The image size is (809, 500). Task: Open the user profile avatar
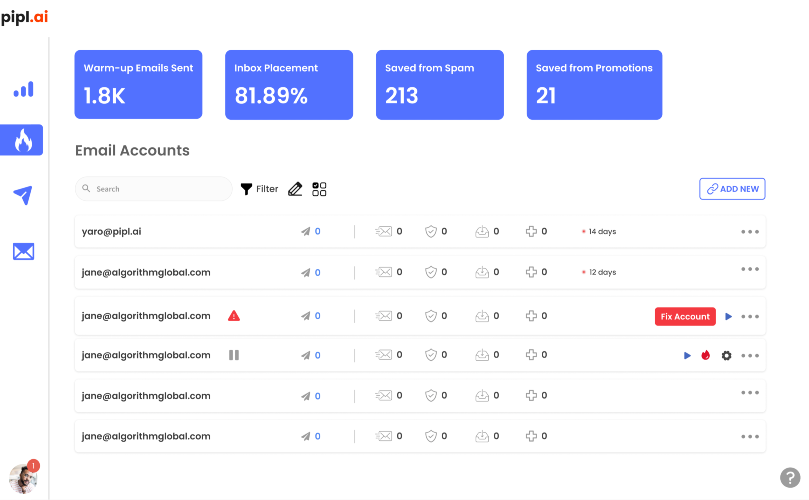coord(23,479)
